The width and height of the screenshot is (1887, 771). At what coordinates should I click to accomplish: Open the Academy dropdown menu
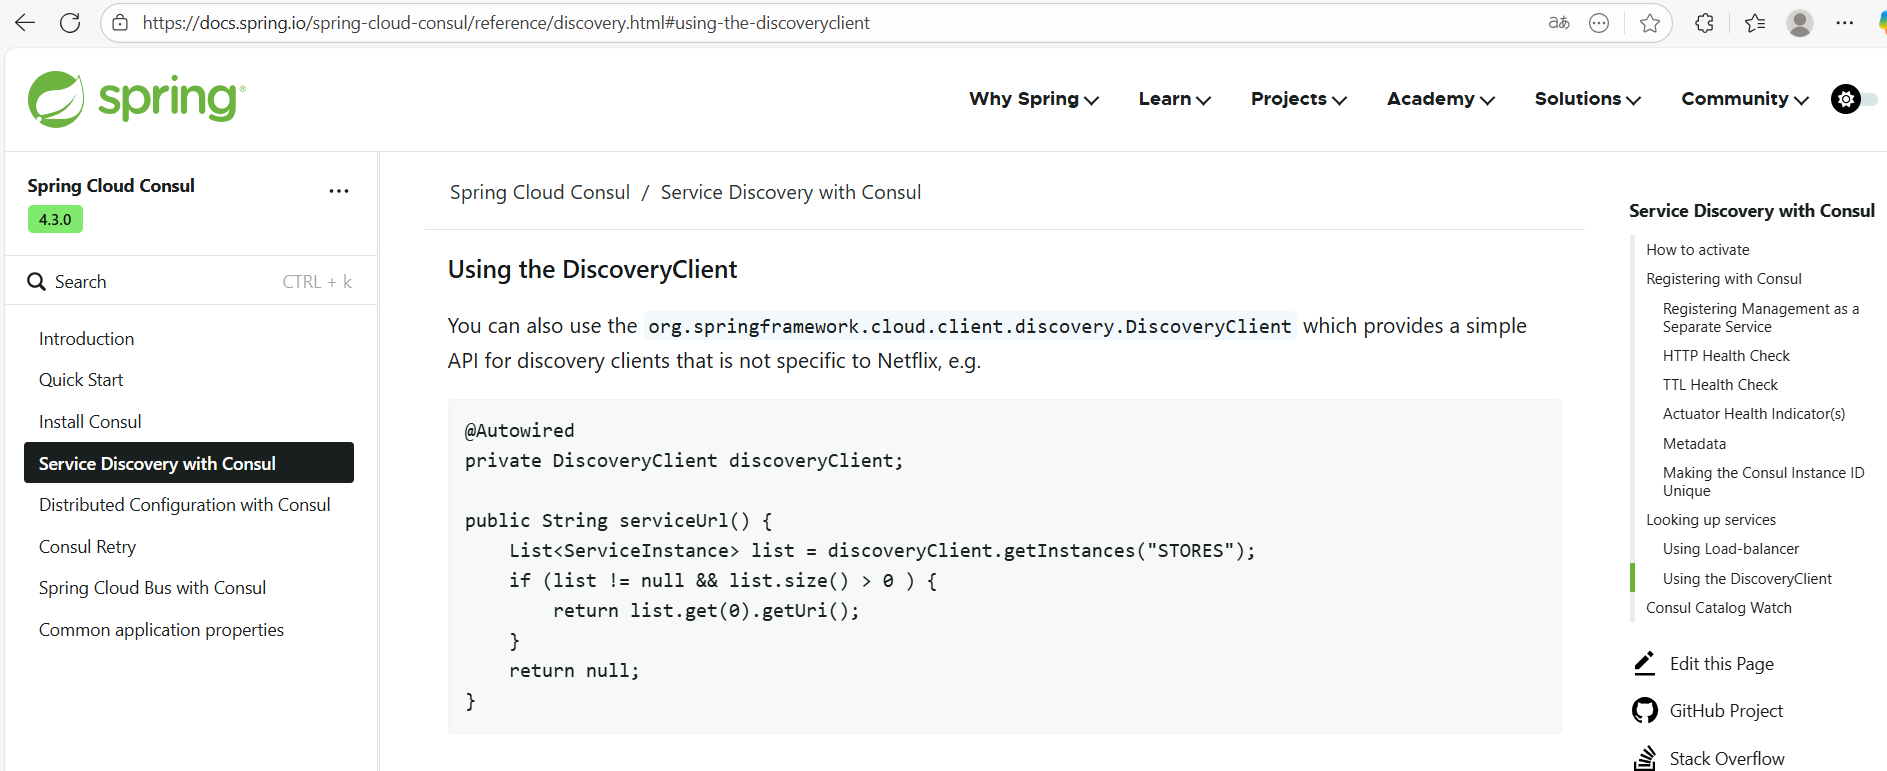pyautogui.click(x=1441, y=99)
